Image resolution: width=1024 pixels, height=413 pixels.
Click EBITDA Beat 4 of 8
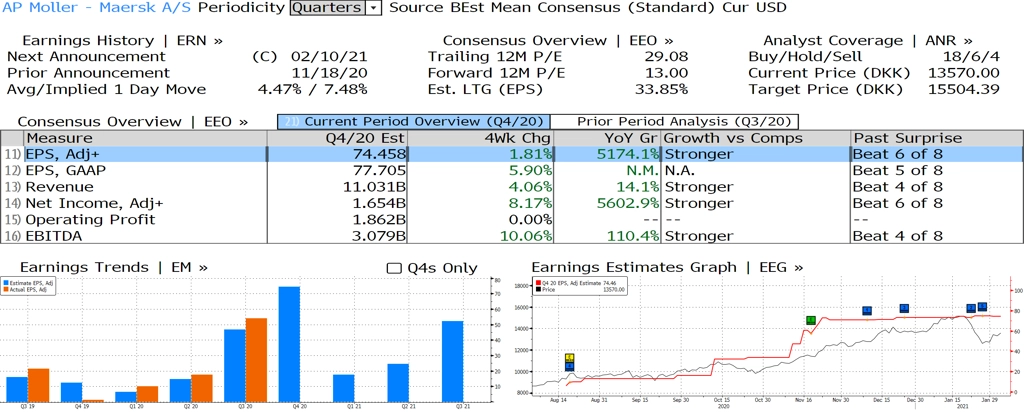[899, 237]
